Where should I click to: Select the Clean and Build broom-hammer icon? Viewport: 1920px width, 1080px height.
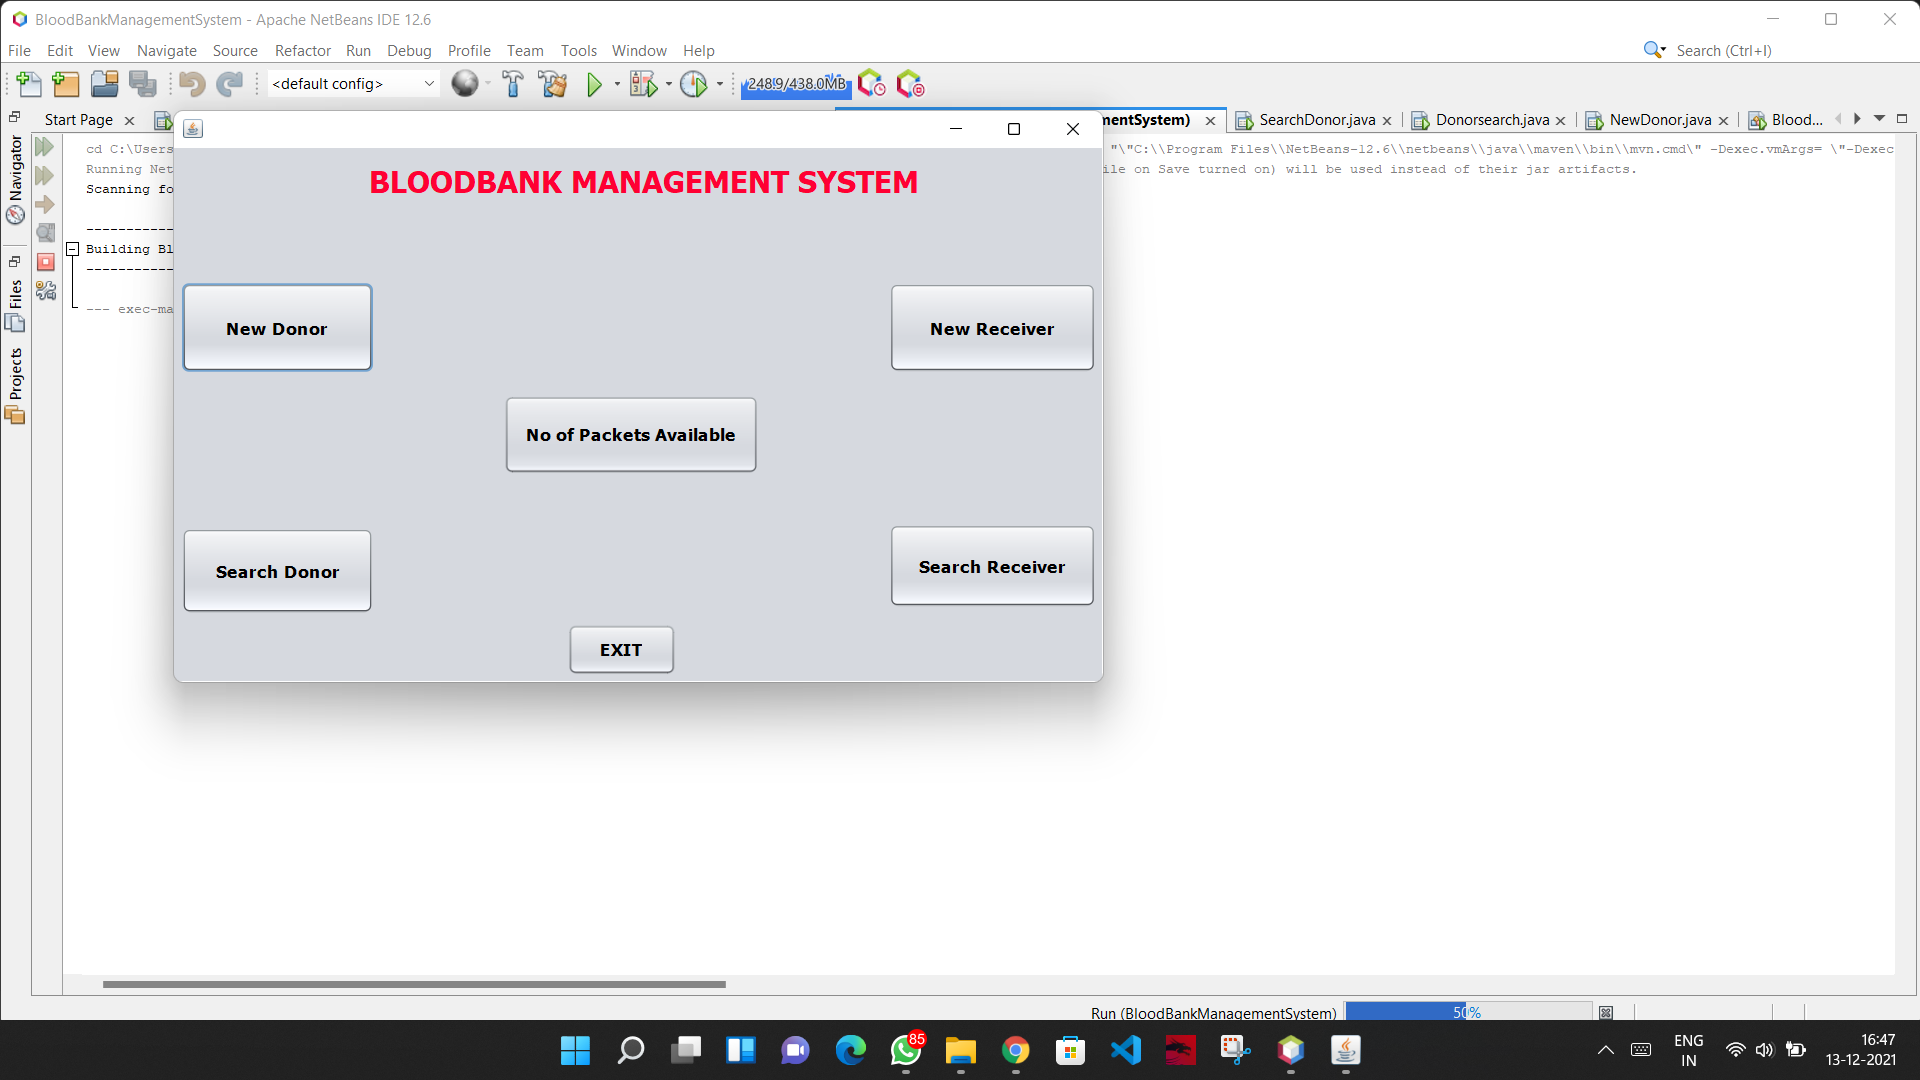(553, 84)
